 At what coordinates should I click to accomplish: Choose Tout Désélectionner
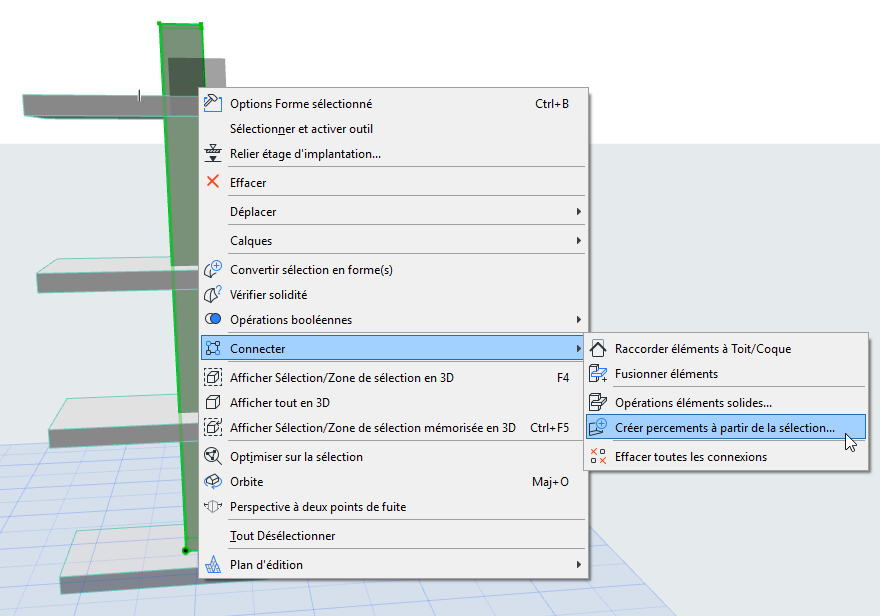point(394,536)
